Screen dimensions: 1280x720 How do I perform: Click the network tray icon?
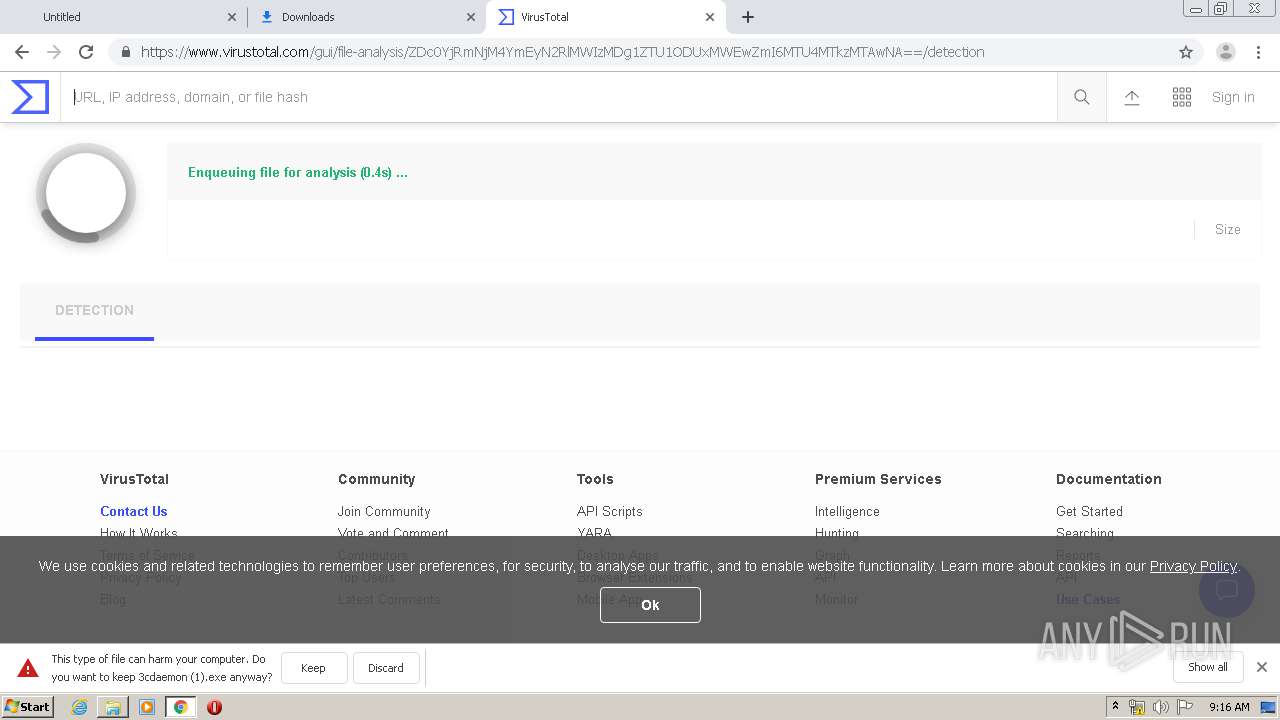pos(1137,707)
